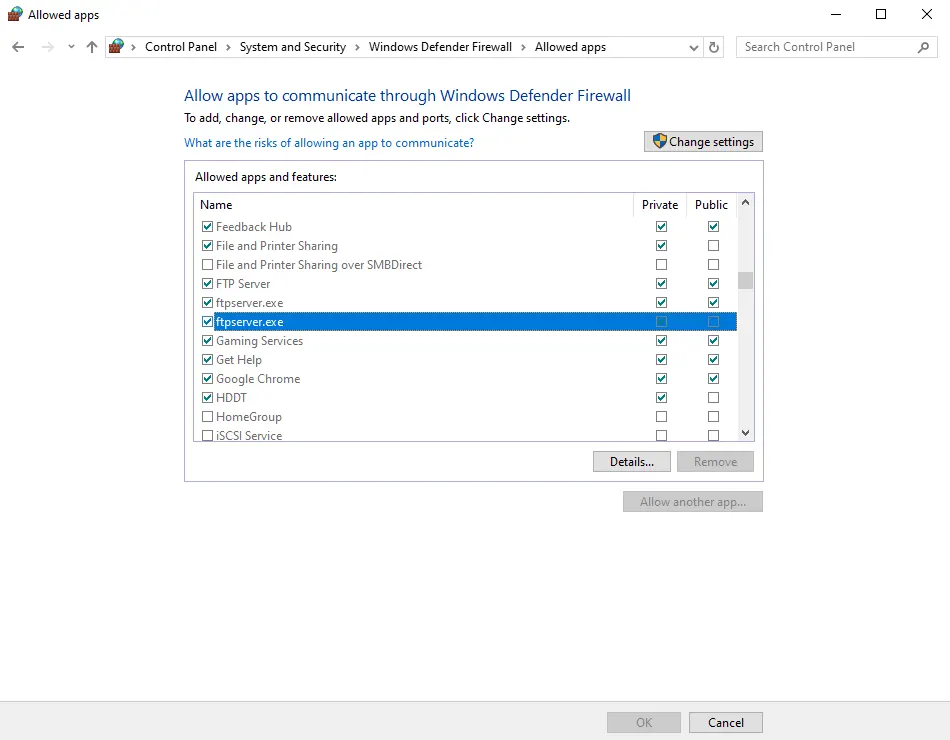Select the Feedback Hub row text
This screenshot has height=740, width=950.
254,227
